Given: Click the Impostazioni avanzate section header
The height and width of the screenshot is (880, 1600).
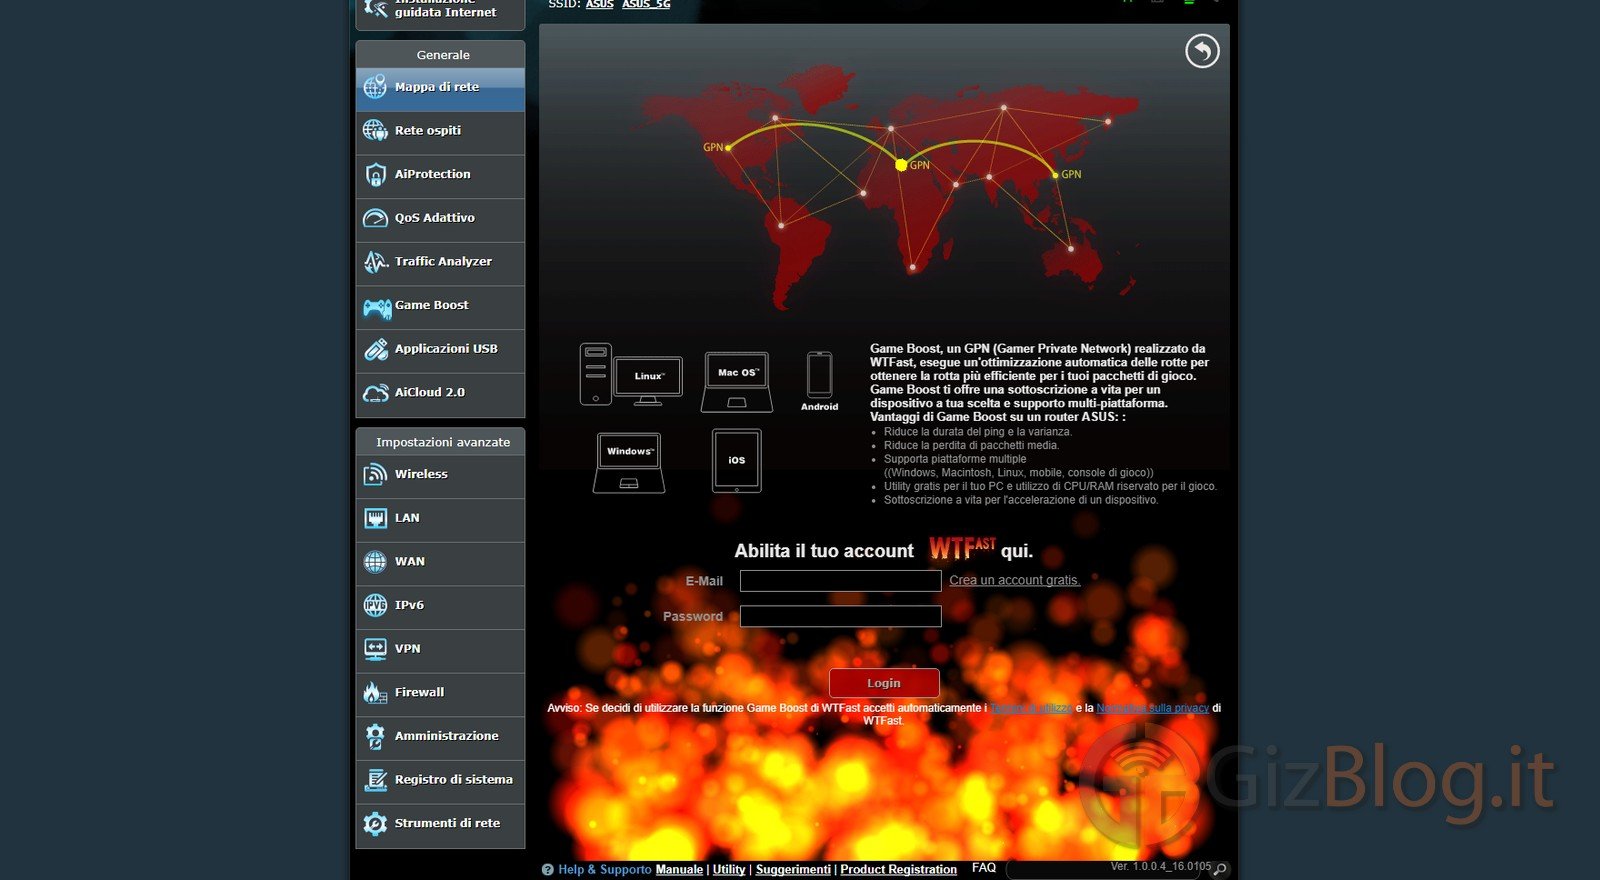Looking at the screenshot, I should pyautogui.click(x=440, y=442).
